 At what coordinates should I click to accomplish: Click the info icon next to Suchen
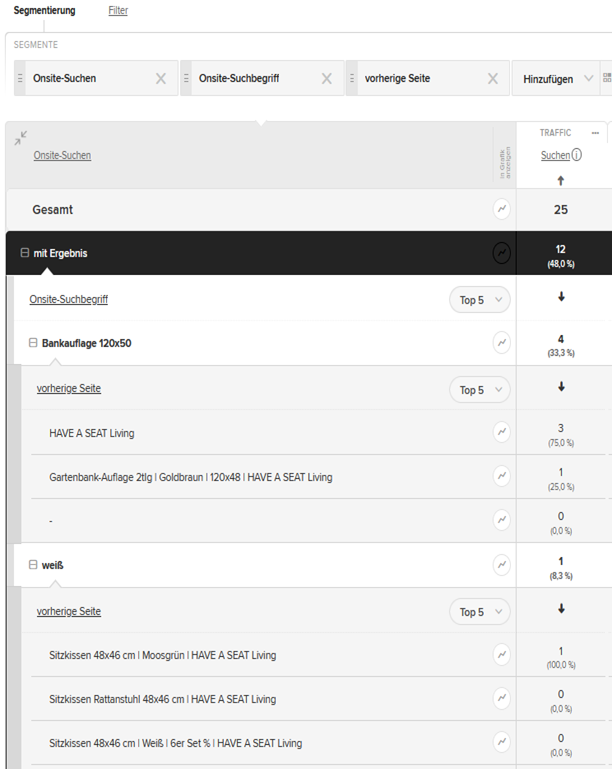[x=577, y=155]
